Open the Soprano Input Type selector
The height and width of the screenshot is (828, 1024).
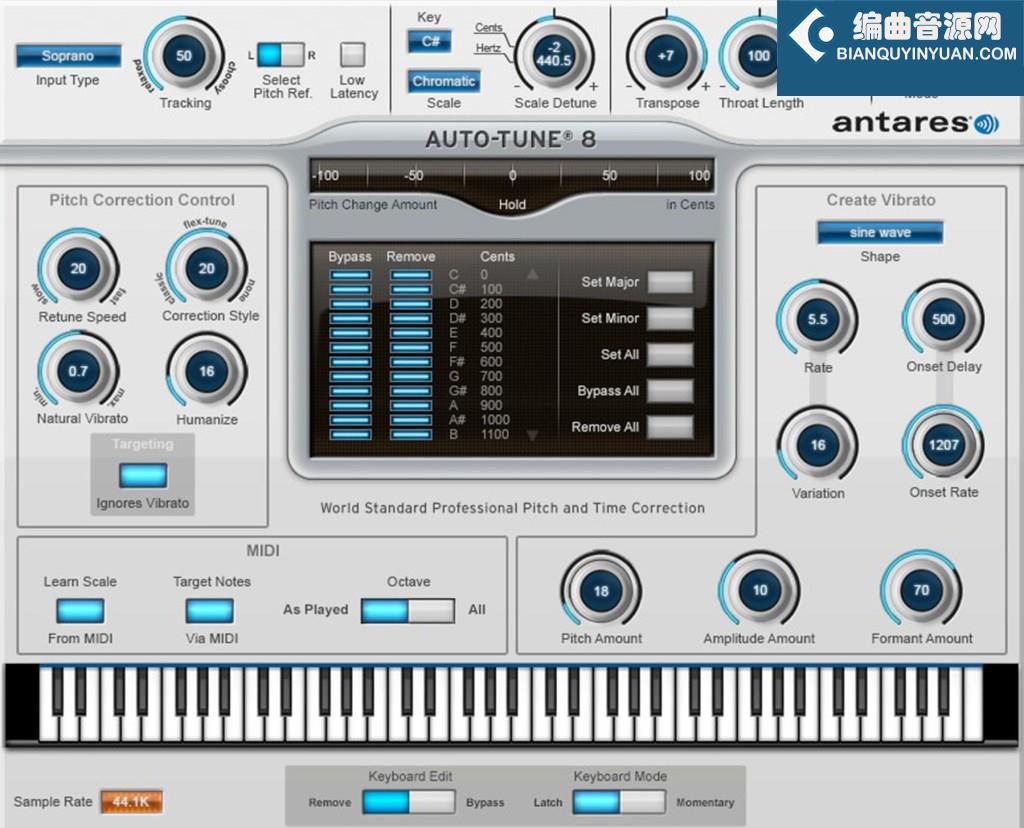(x=69, y=56)
